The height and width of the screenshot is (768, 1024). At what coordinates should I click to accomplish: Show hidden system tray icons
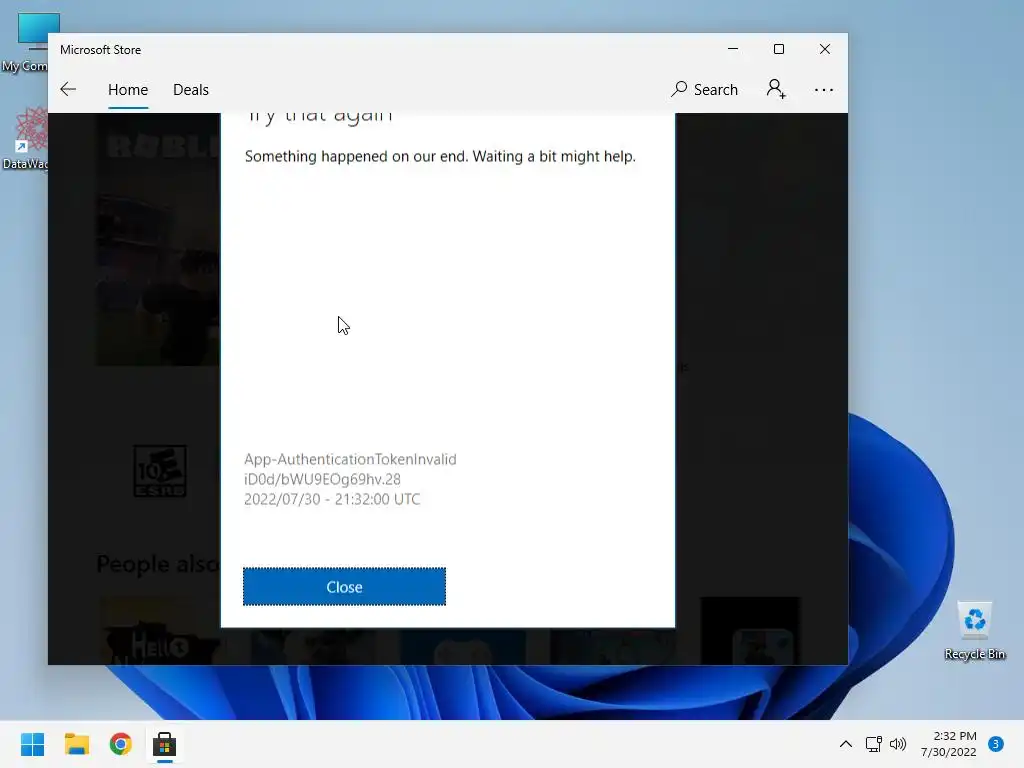pyautogui.click(x=845, y=744)
